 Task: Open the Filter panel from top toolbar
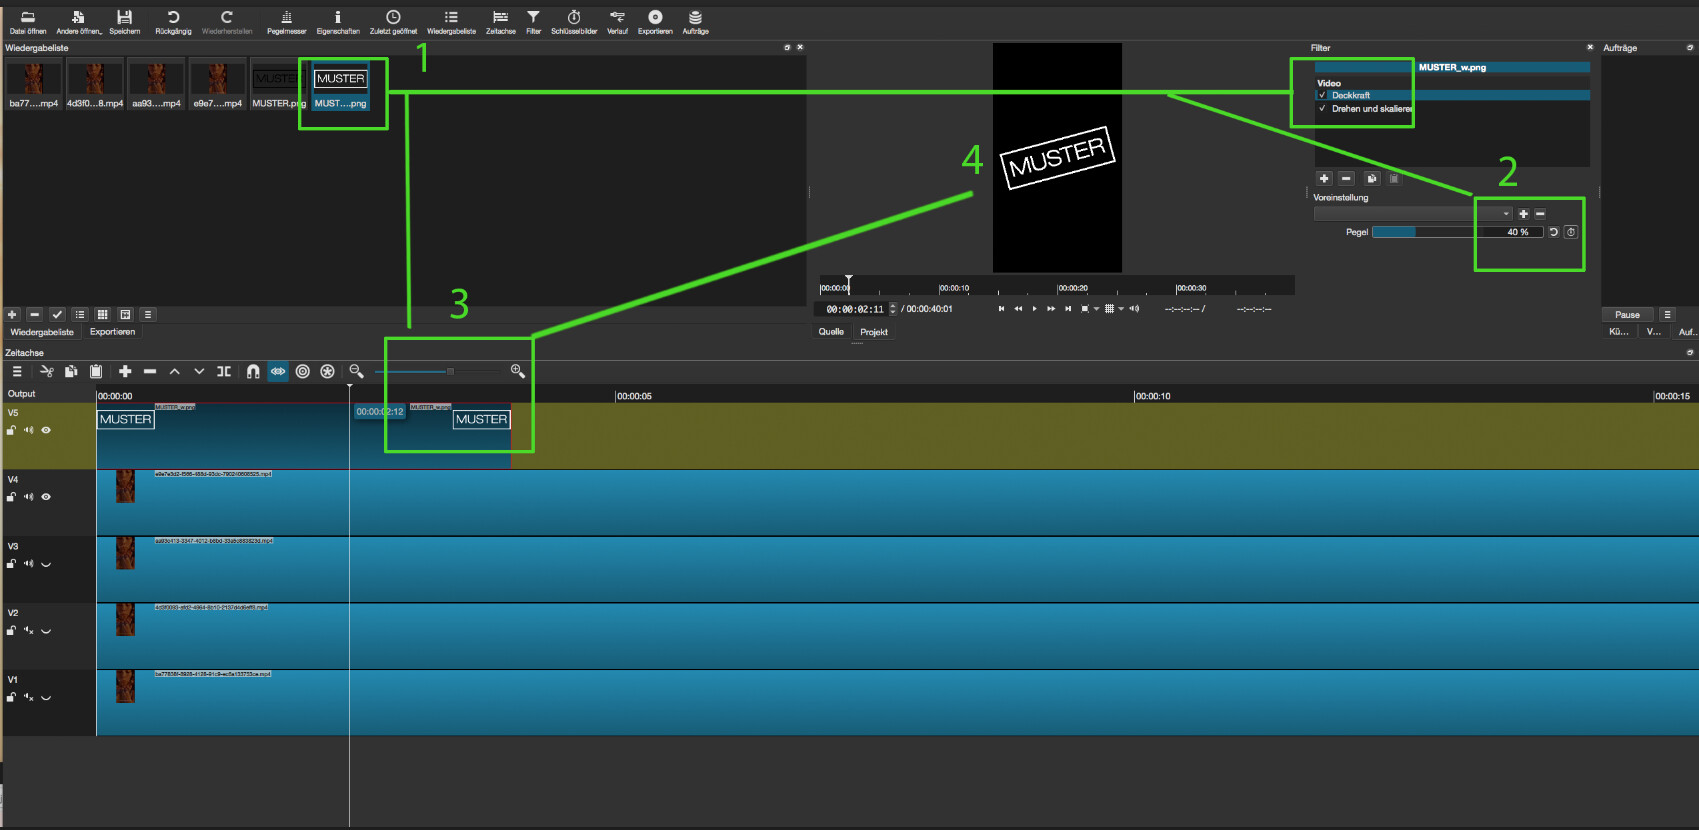[533, 22]
